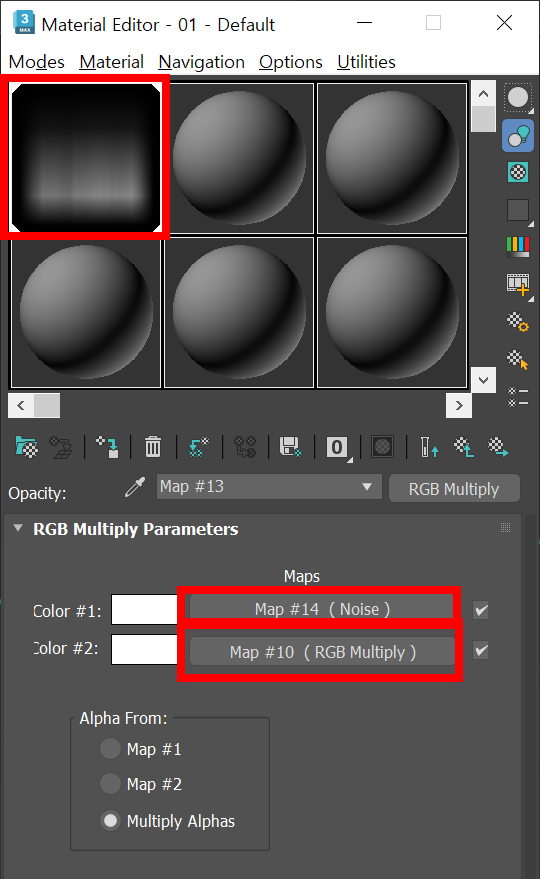This screenshot has width=540, height=879.
Task: Click the Make Unique icon
Action: pyautogui.click(x=245, y=447)
